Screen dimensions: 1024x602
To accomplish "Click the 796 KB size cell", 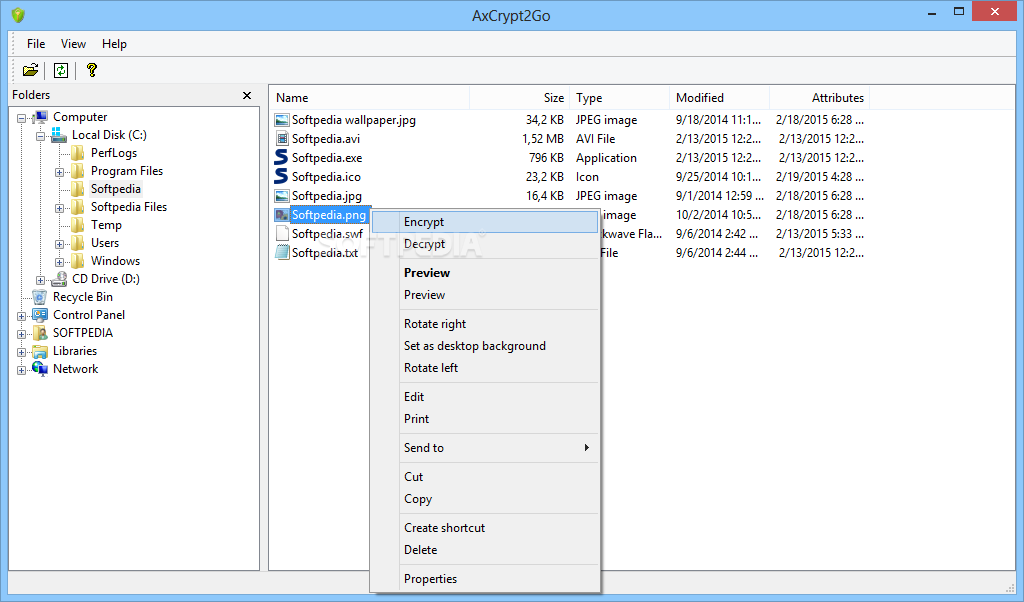I will [547, 158].
